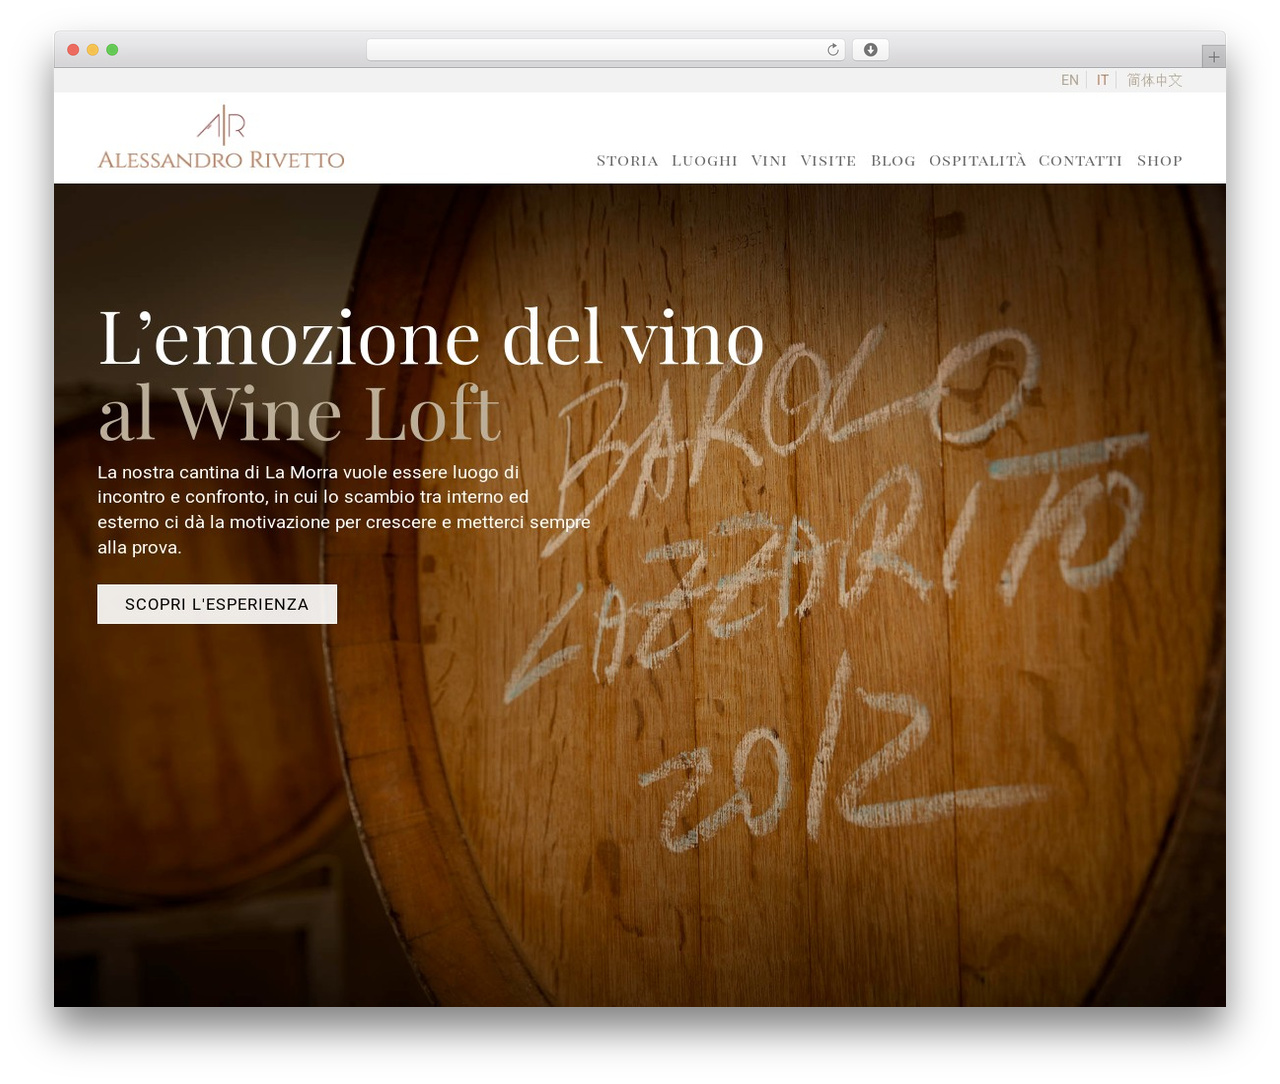Maximize the window with the green button

112,50
